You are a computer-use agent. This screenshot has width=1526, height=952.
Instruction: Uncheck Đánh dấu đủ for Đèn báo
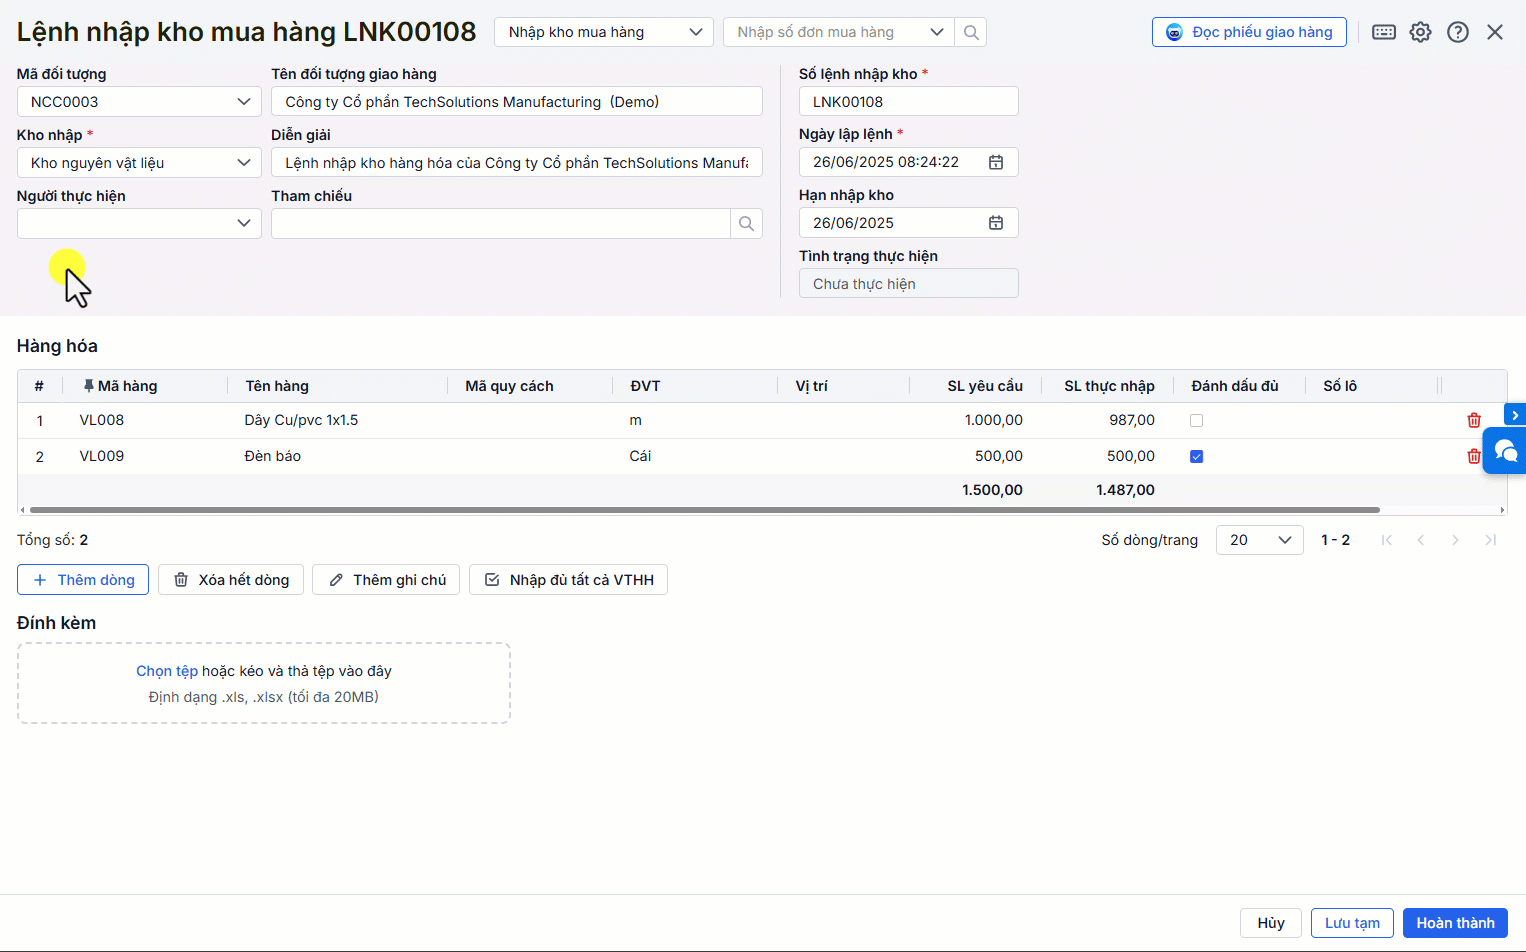tap(1196, 457)
